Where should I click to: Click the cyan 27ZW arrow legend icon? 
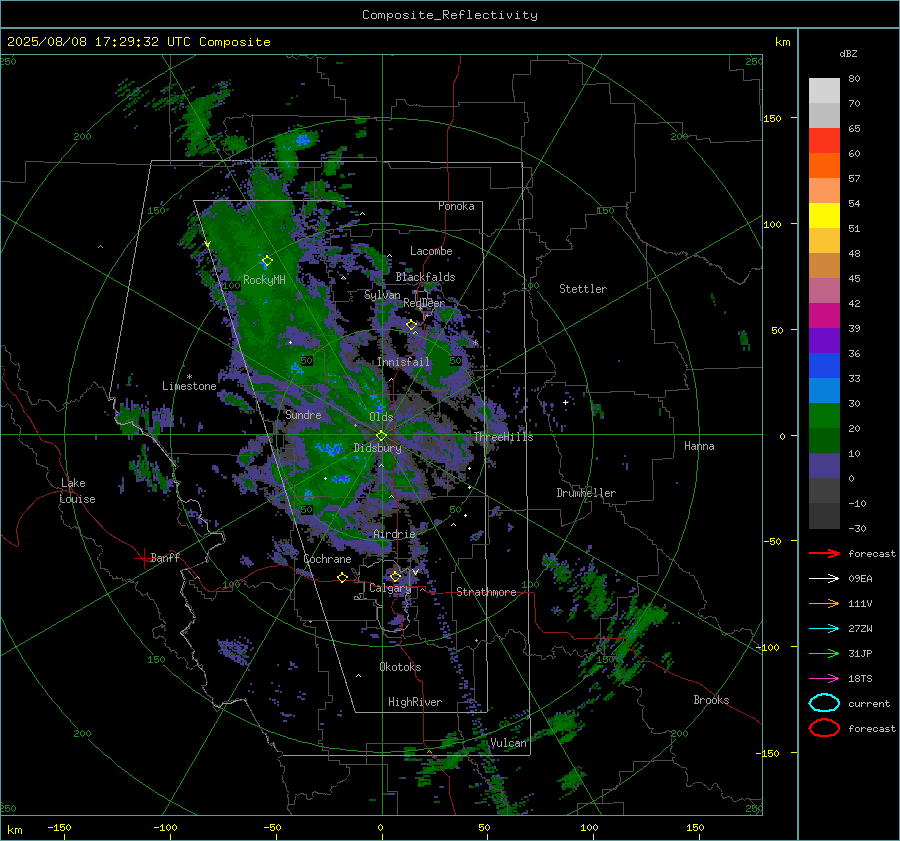pos(824,629)
